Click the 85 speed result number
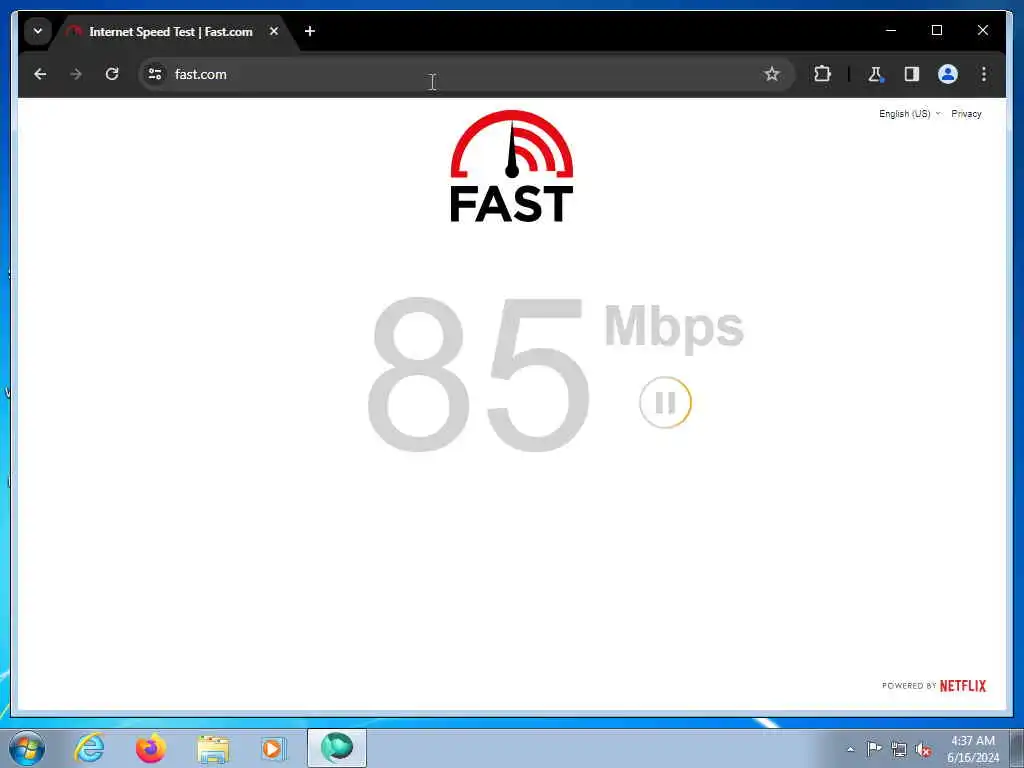This screenshot has width=1024, height=768. pyautogui.click(x=479, y=374)
